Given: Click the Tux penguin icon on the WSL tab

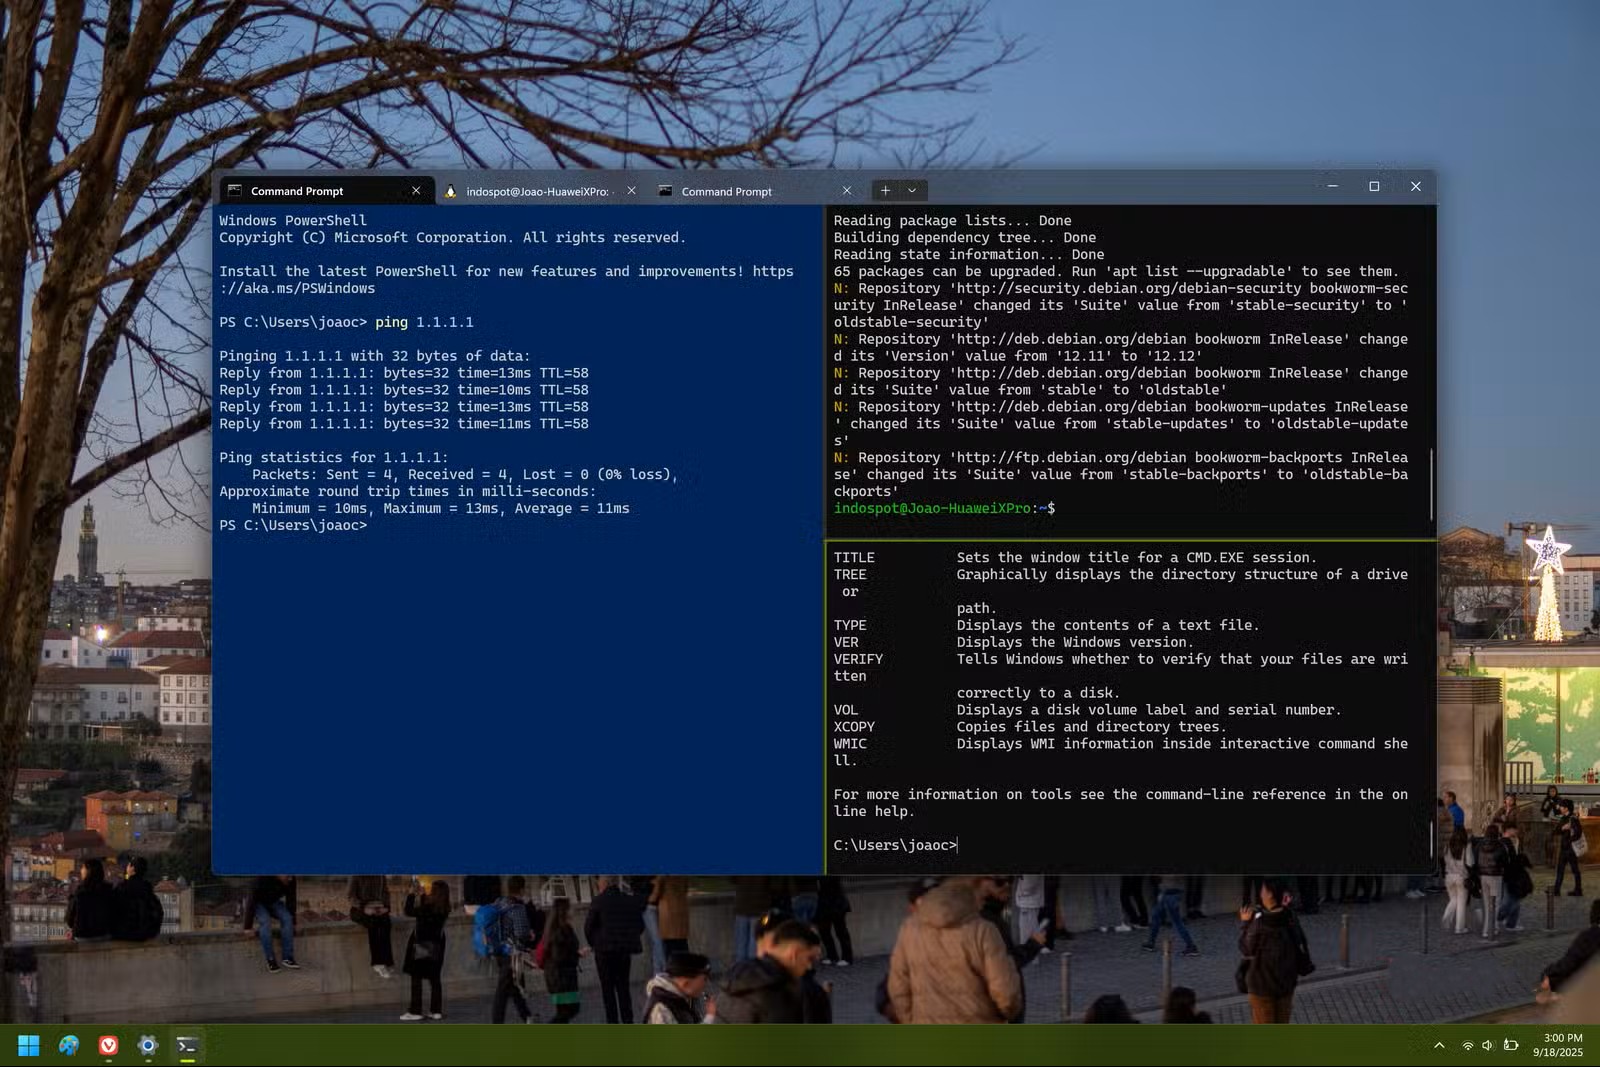Looking at the screenshot, I should click(452, 190).
